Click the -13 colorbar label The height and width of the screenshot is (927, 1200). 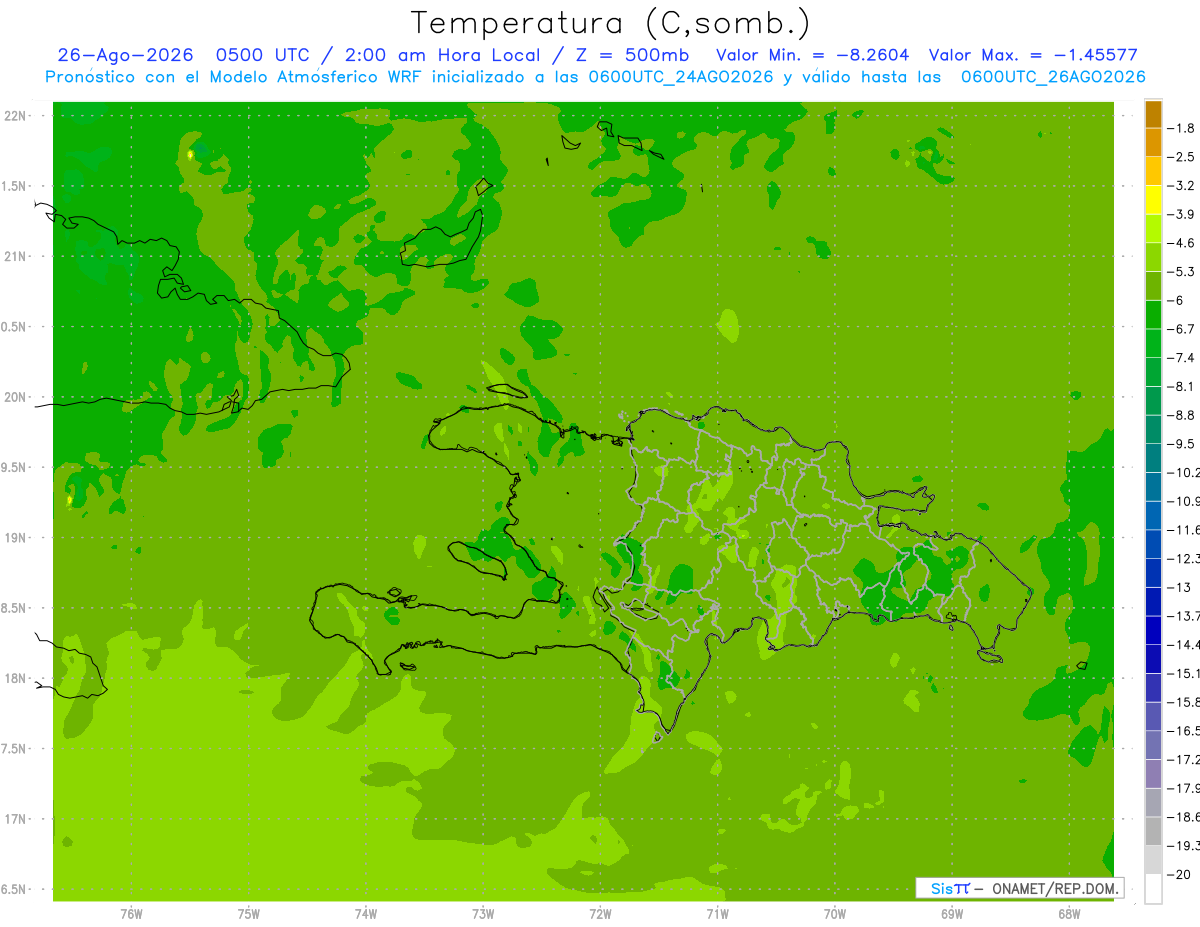click(1179, 587)
